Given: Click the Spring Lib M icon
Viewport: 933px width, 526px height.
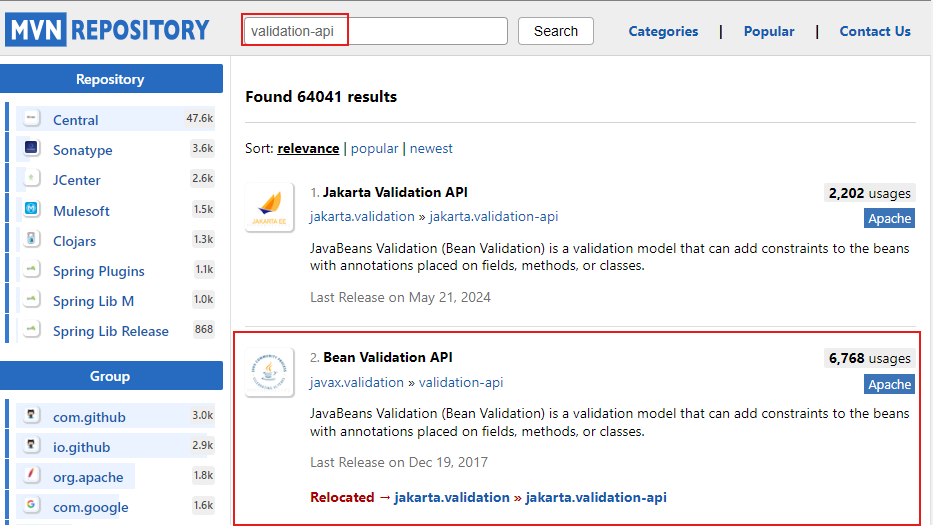Looking at the screenshot, I should pyautogui.click(x=32, y=299).
